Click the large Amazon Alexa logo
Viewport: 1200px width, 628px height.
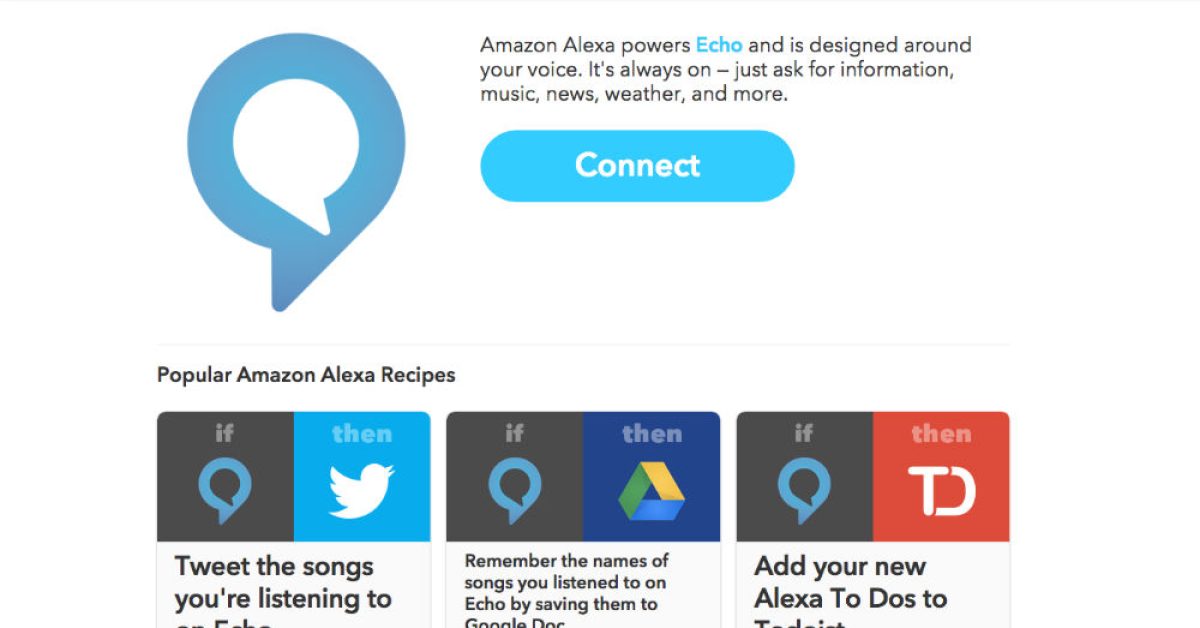pyautogui.click(x=296, y=170)
